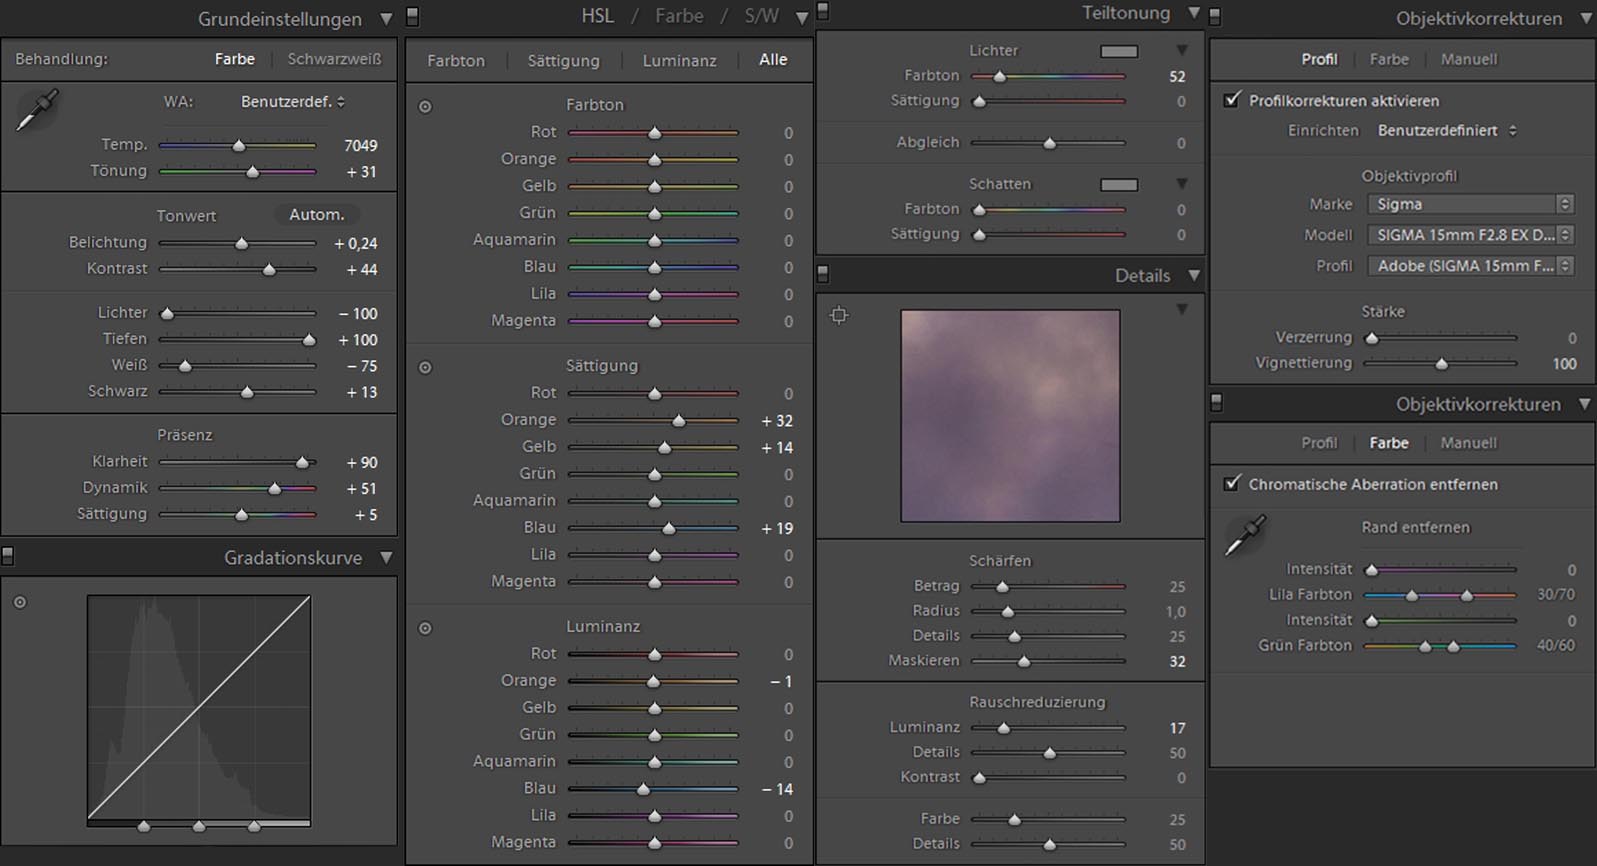Toggle the Gradationskurve panel switch
Screen dimensions: 1597x866
[8, 556]
